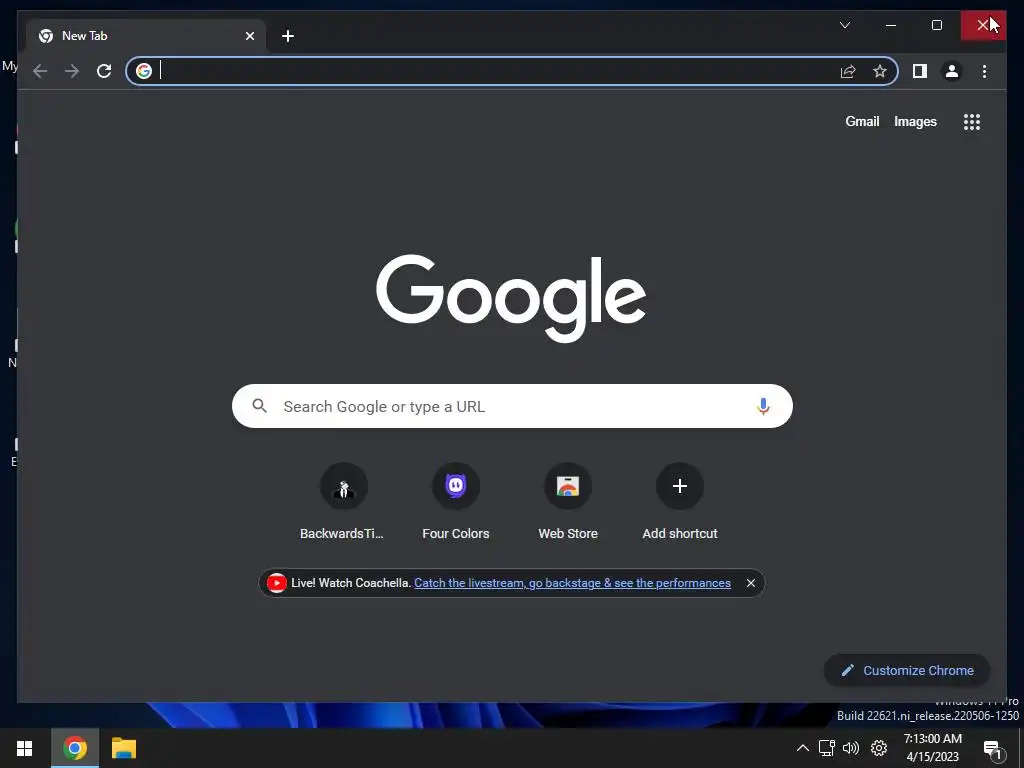This screenshot has height=768, width=1024.
Task: Click the YouTube icon in Coachella banner
Action: (276, 583)
